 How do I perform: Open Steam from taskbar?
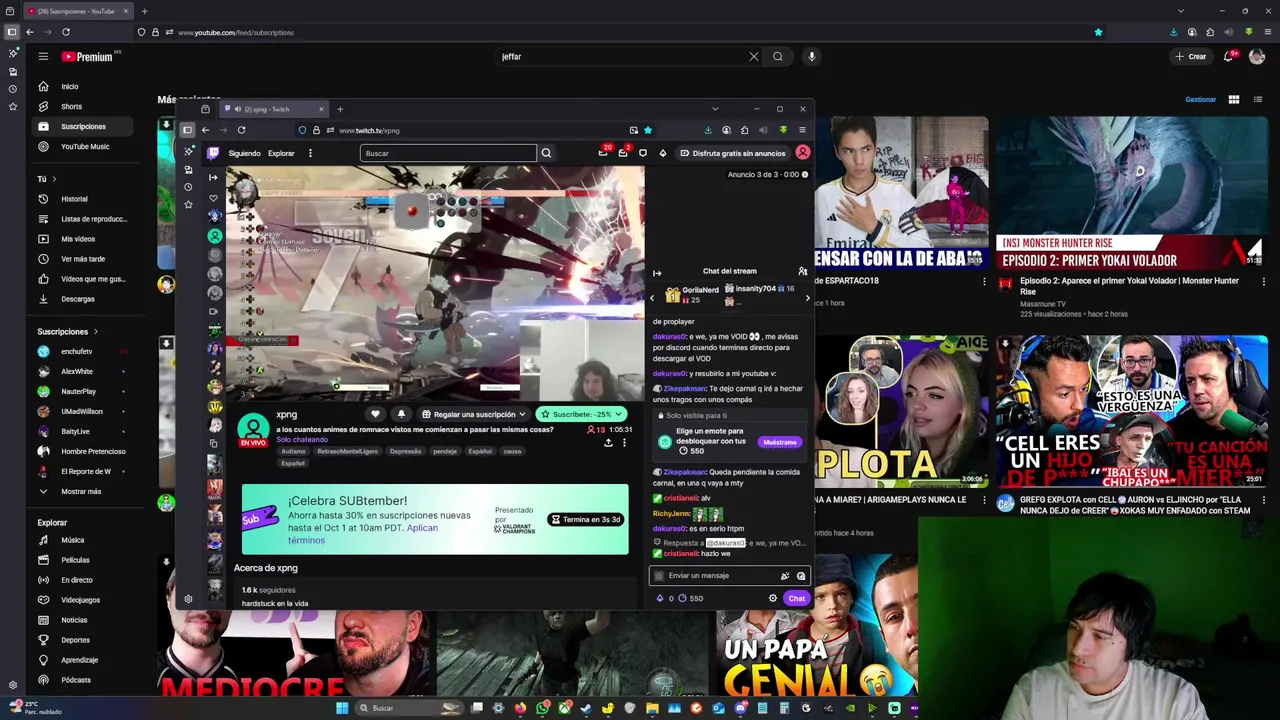[586, 708]
